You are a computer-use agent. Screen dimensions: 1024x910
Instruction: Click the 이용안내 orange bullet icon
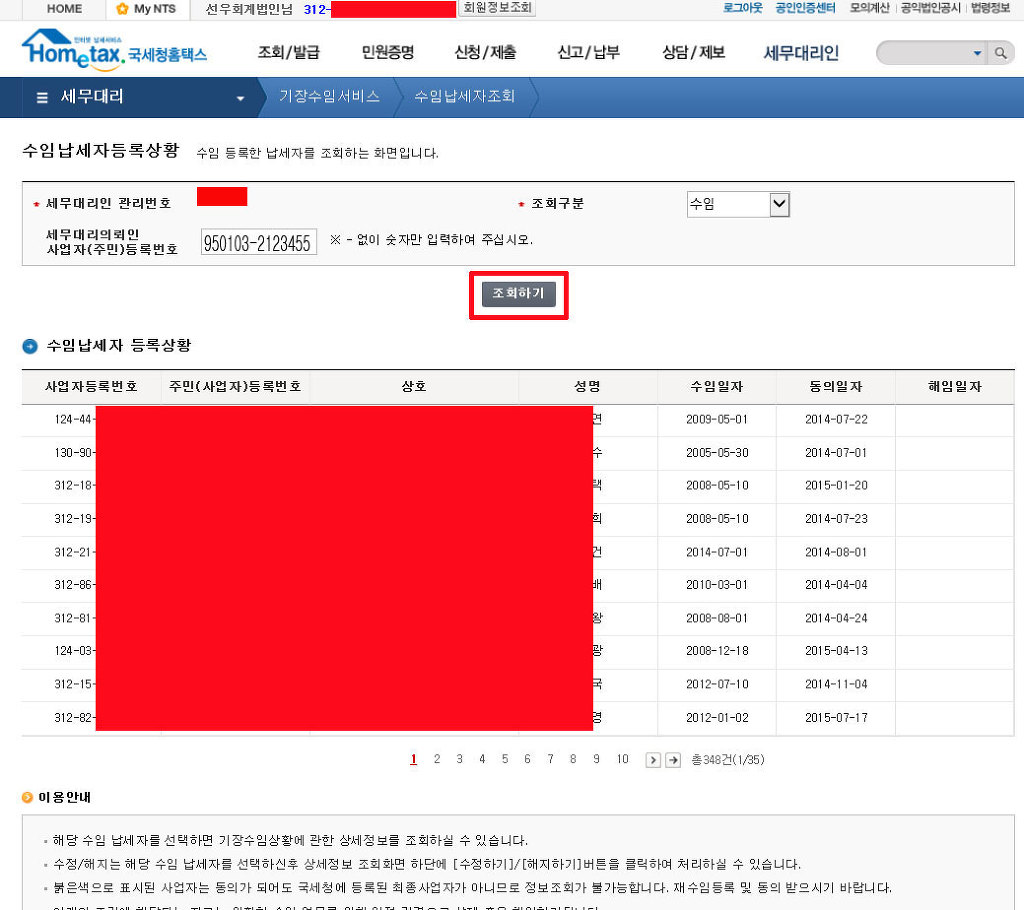coord(27,797)
